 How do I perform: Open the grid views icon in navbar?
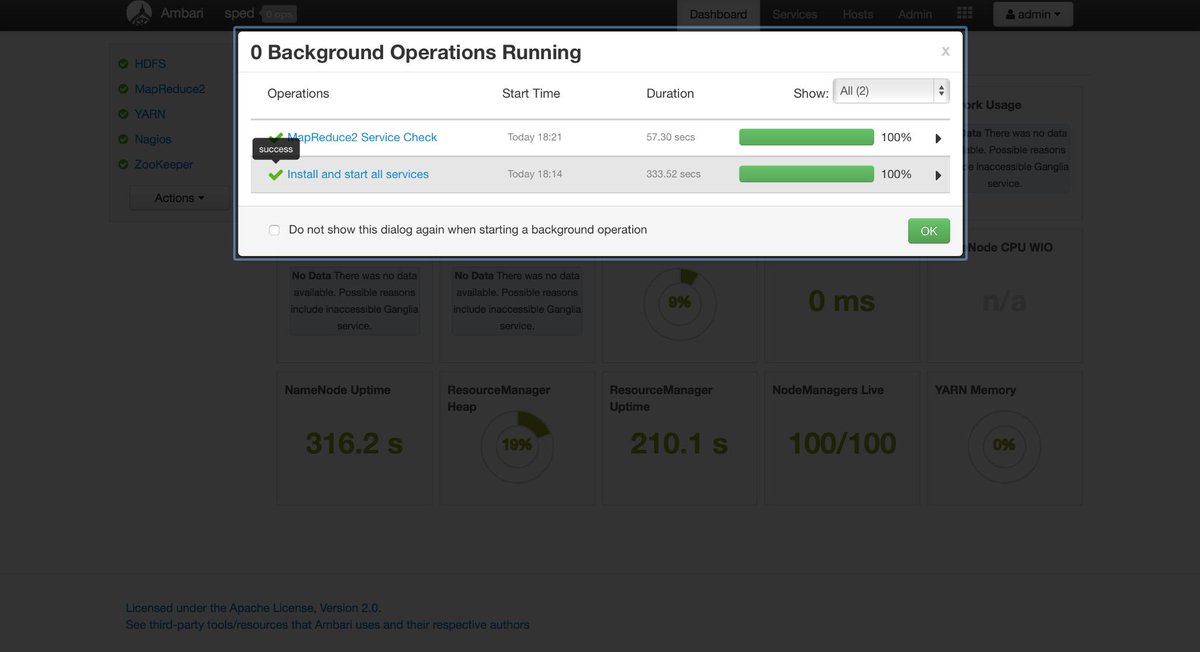(x=964, y=14)
